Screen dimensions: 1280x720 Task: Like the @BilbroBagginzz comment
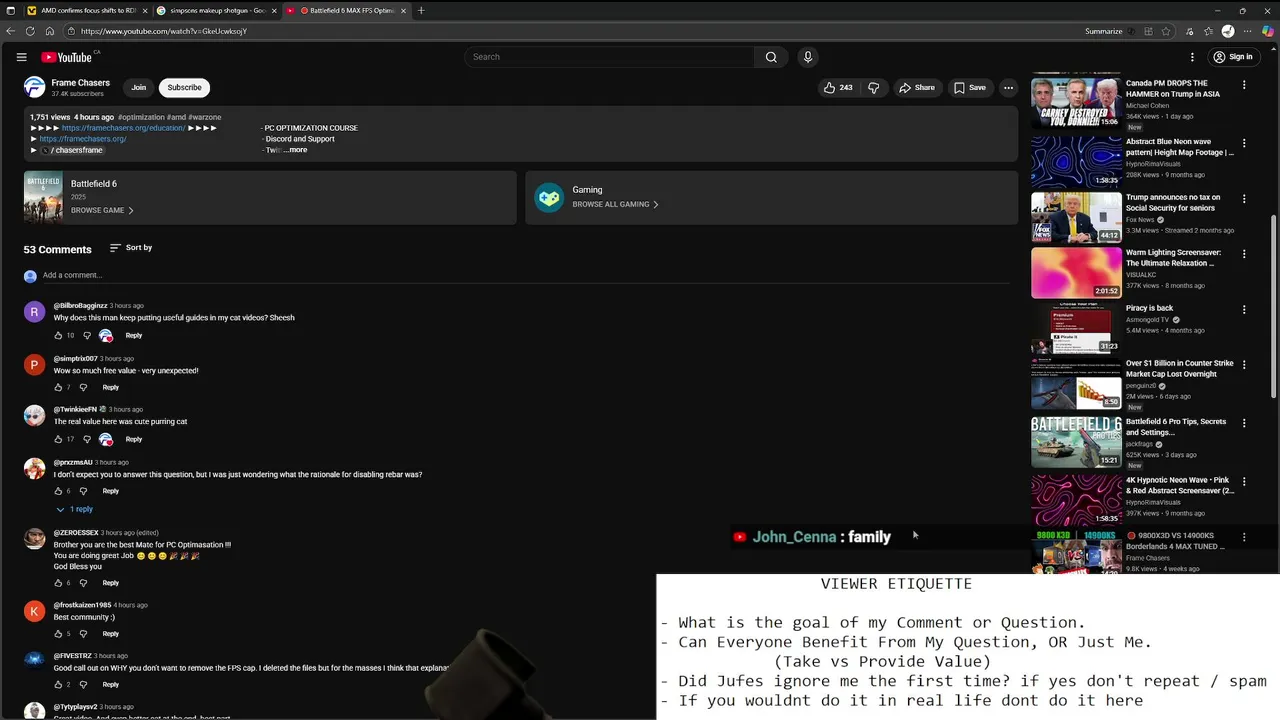click(x=58, y=335)
